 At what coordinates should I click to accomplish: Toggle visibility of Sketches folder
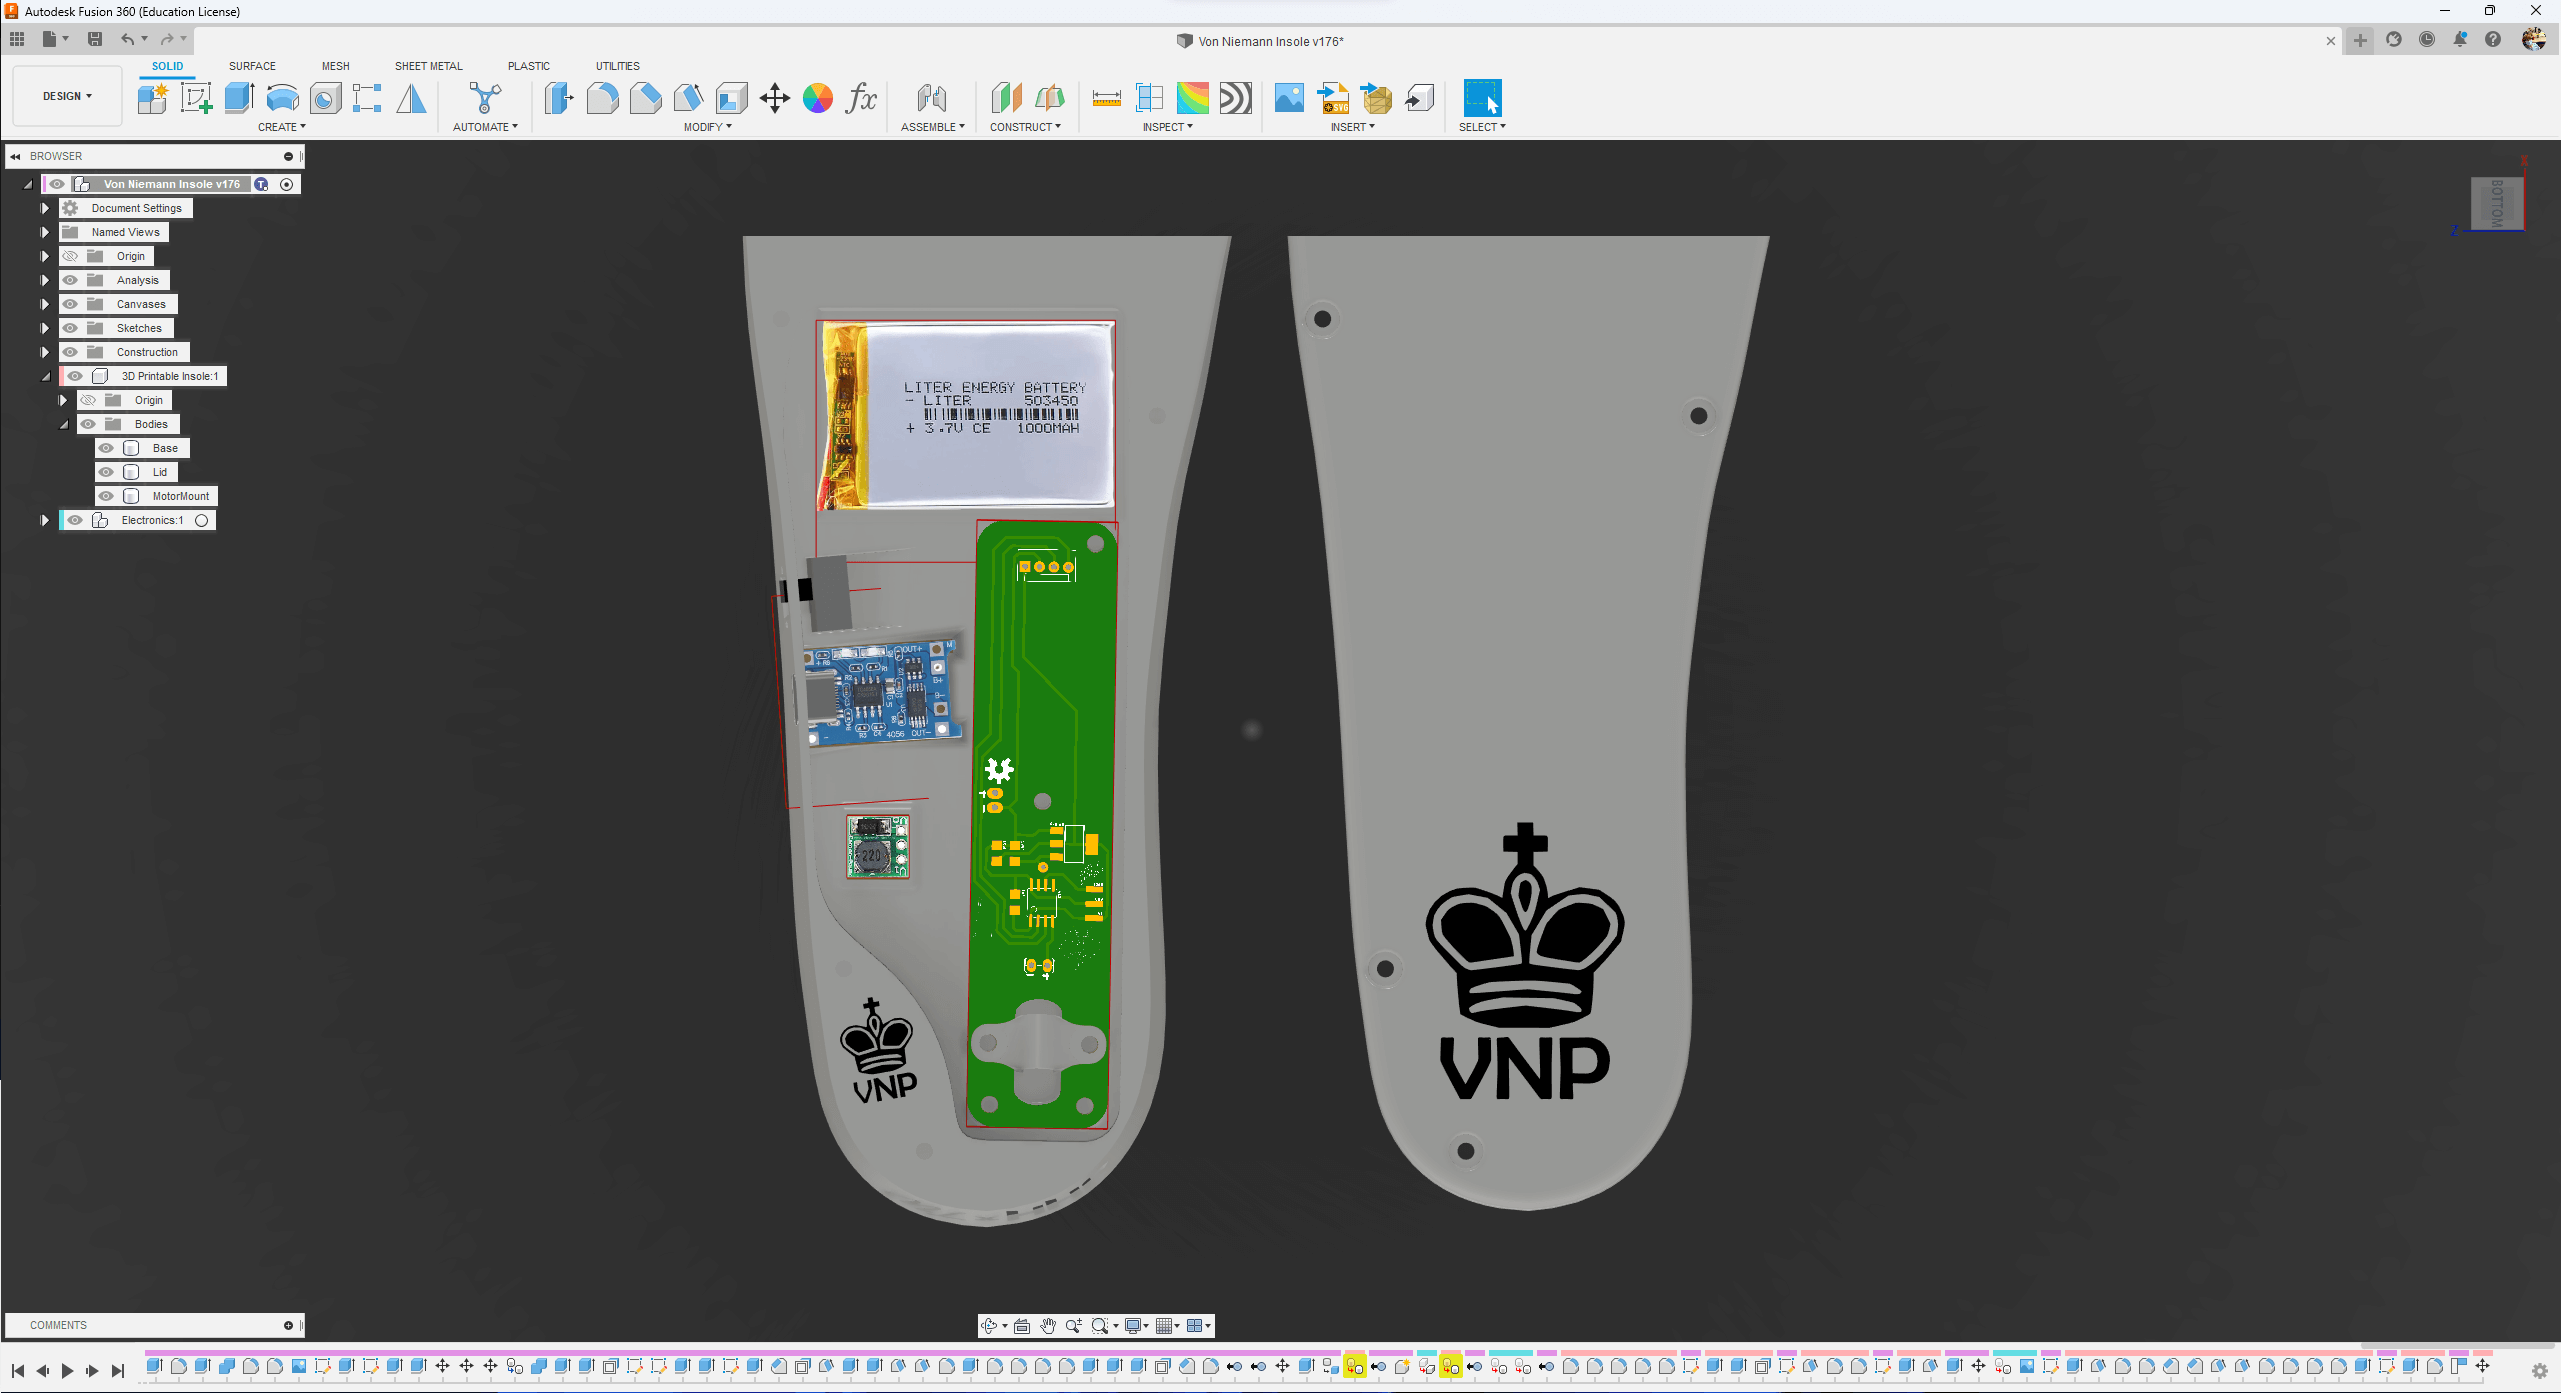pos(70,328)
